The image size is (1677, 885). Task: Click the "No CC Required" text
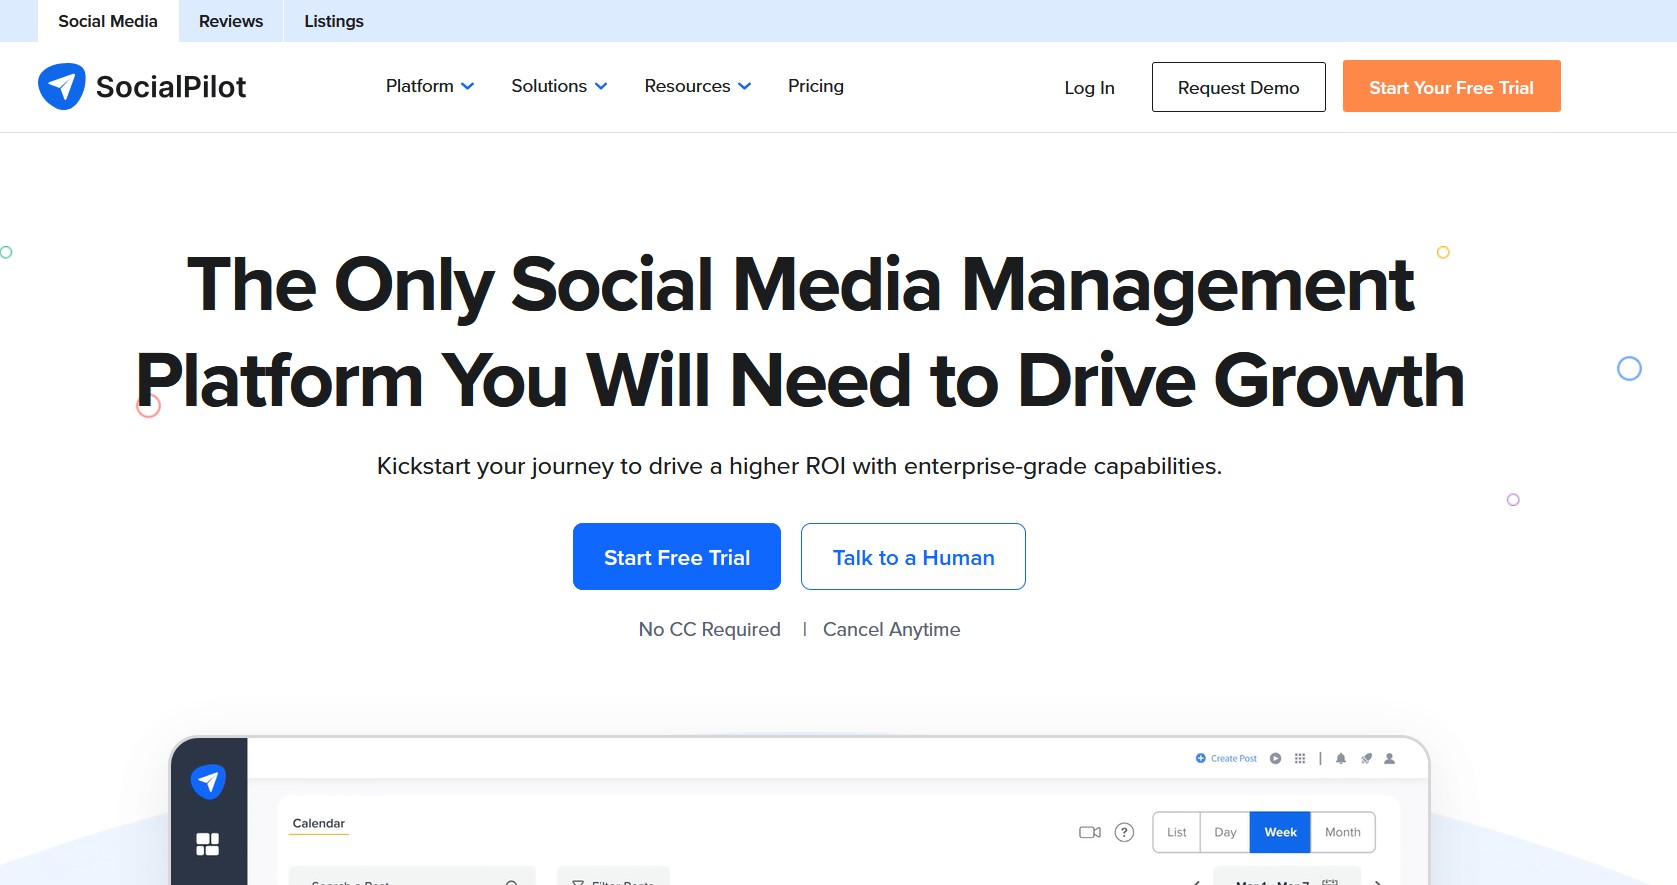point(710,629)
